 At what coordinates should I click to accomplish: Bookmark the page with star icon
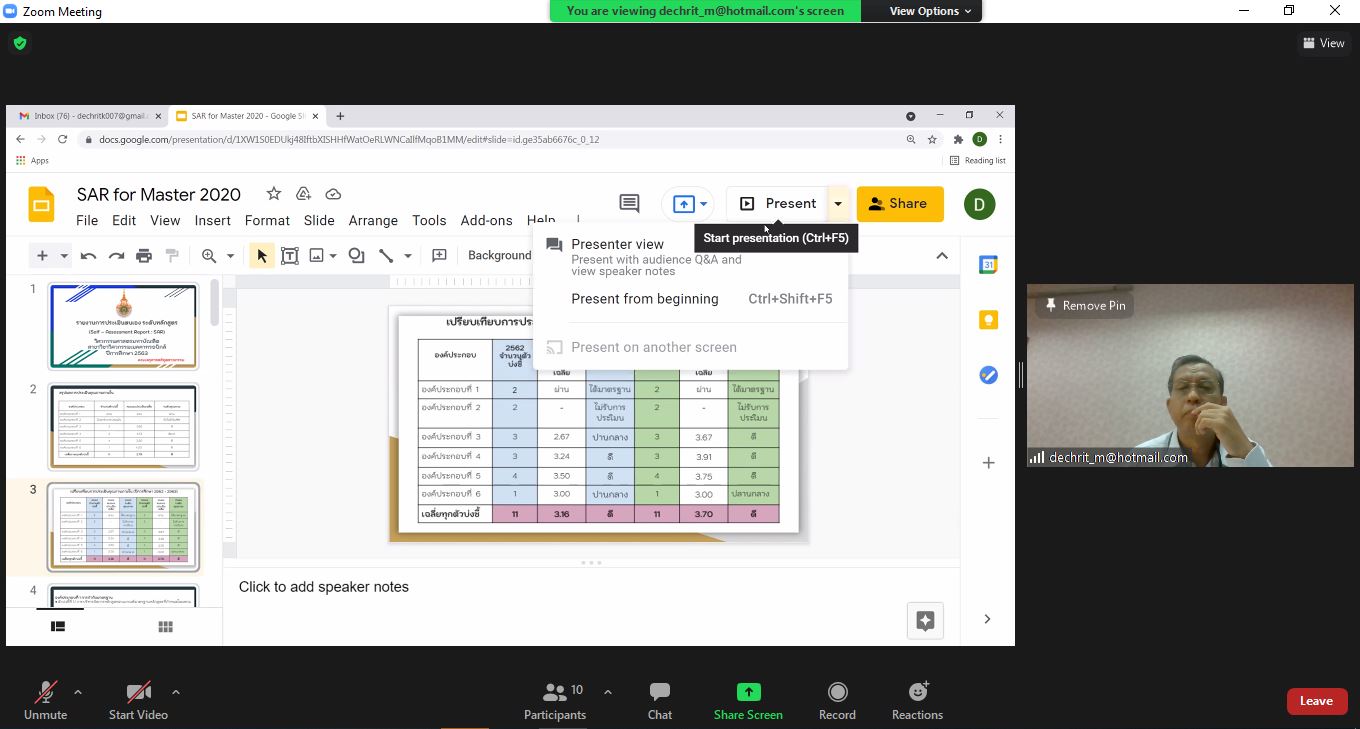(x=932, y=139)
